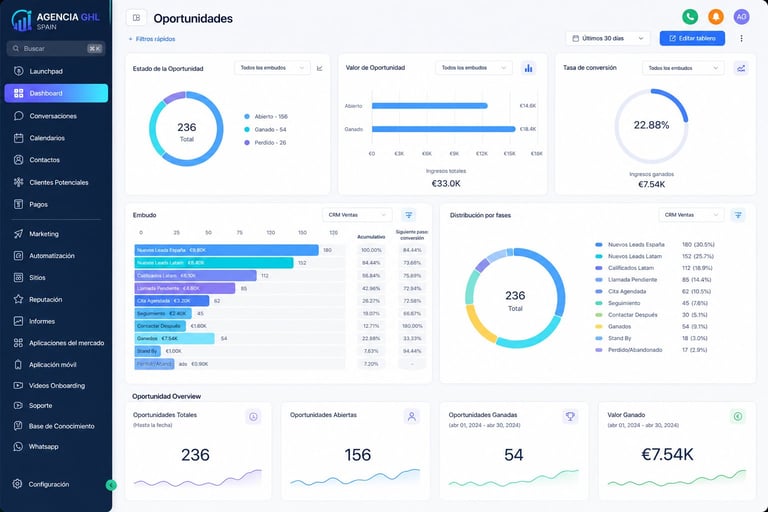Open the three-dot more options menu
This screenshot has width=768, height=512.
[x=741, y=38]
